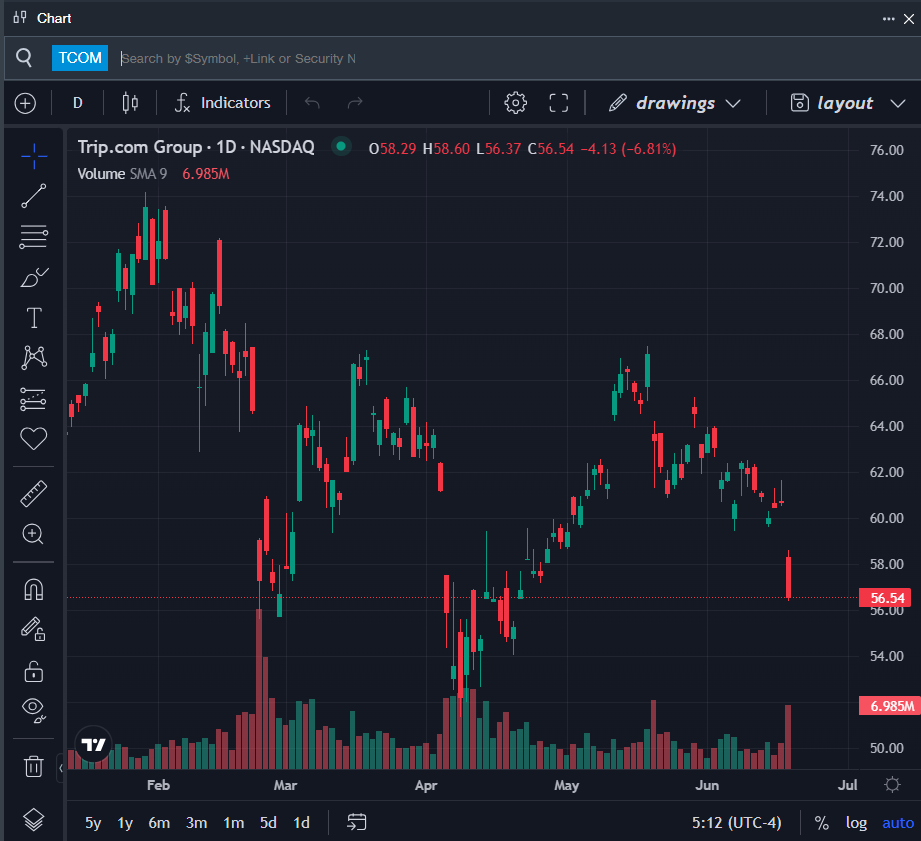The image size is (921, 841).
Task: Click the magnifier search icon
Action: point(24,58)
